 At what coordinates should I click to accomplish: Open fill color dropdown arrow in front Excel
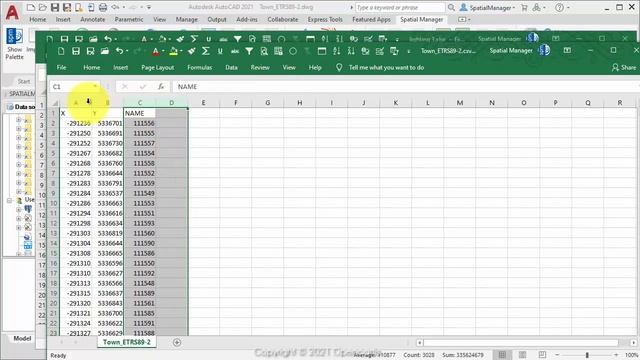[x=181, y=51]
